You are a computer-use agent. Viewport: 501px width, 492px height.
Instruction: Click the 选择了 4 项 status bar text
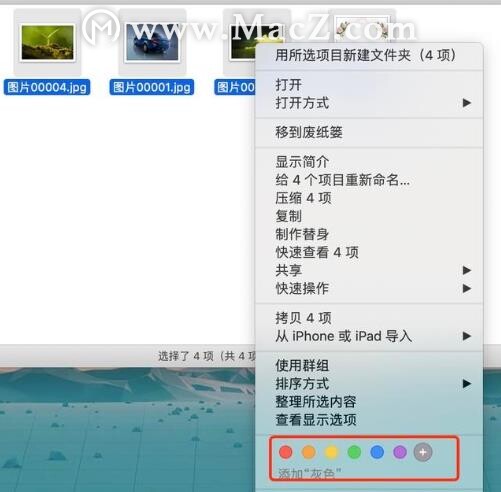point(207,356)
